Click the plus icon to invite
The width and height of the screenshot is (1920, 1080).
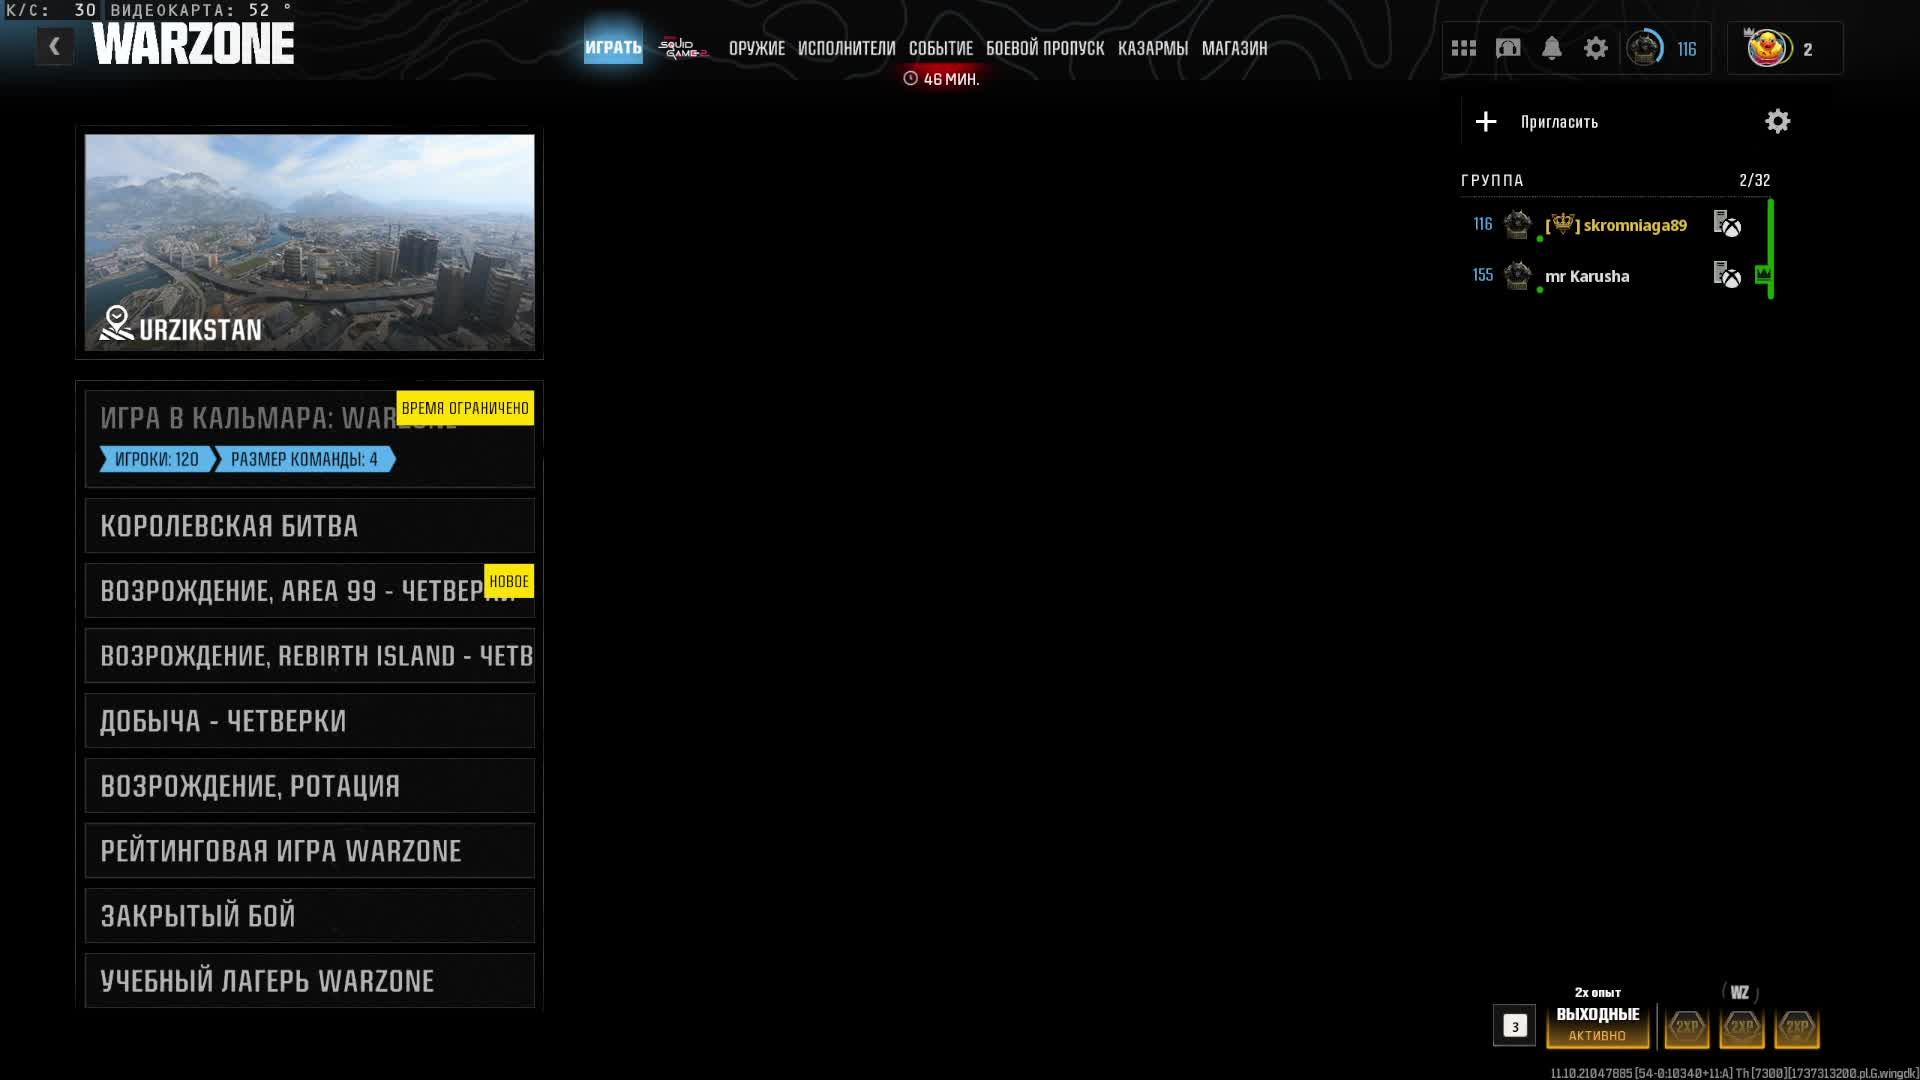[x=1486, y=122]
